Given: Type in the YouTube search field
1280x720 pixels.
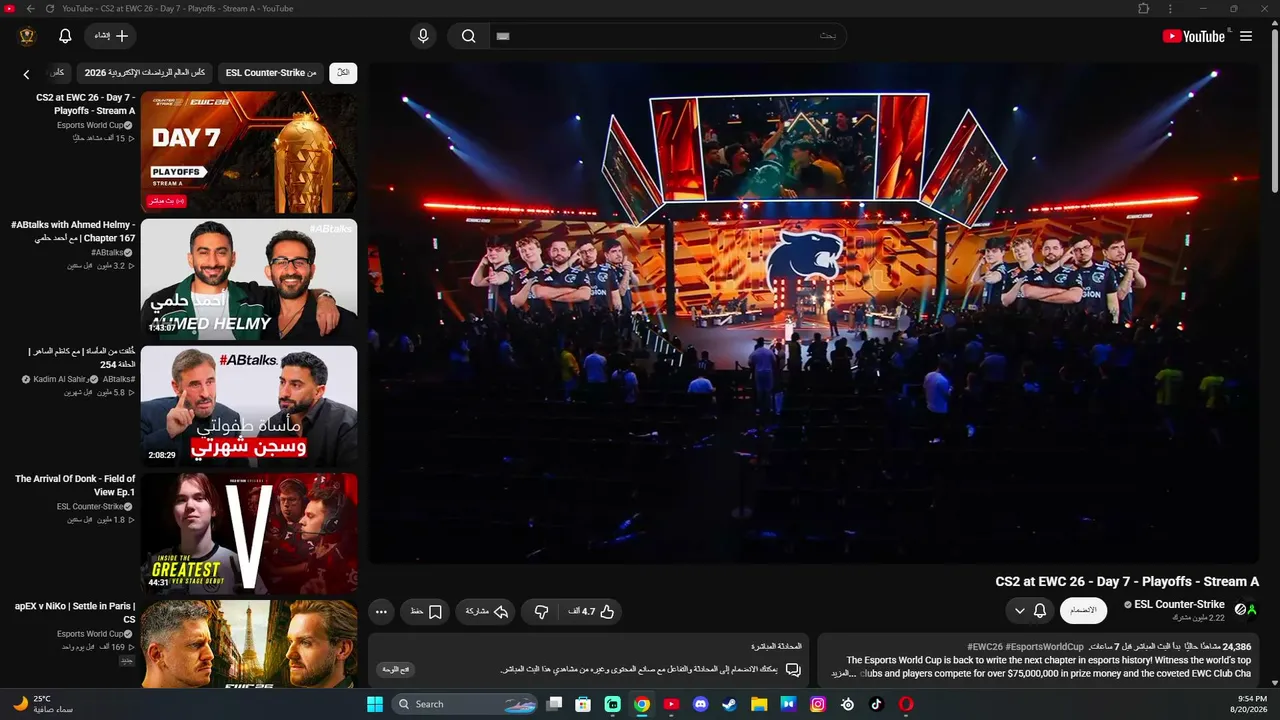Looking at the screenshot, I should coord(667,36).
